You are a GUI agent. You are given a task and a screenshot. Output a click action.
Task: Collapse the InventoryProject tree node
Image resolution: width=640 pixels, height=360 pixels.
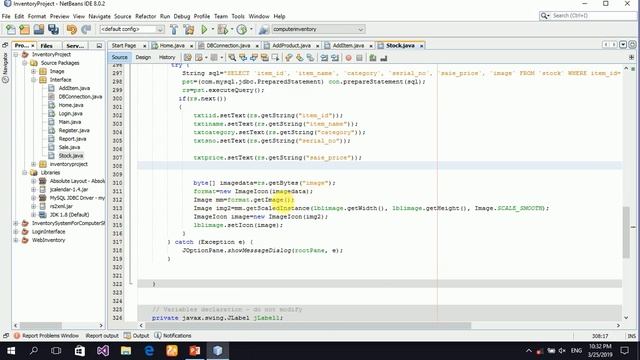point(16,54)
